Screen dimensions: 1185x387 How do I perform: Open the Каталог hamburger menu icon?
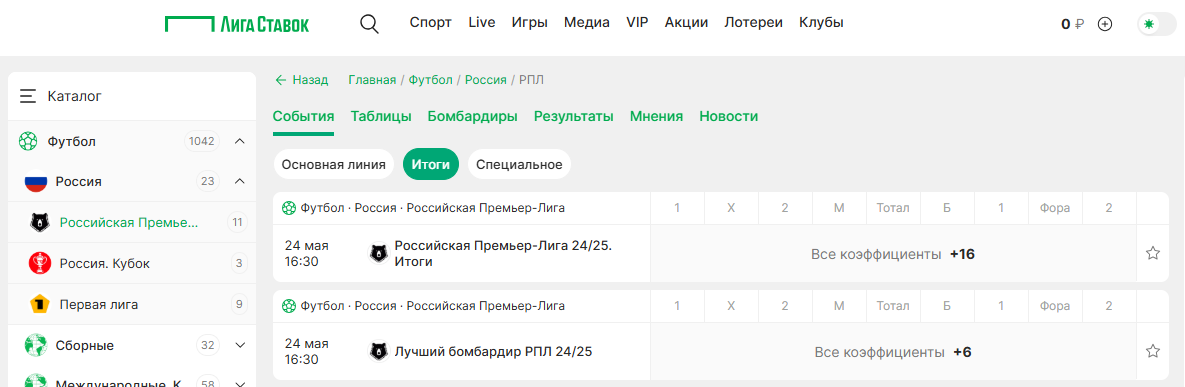click(x=28, y=96)
